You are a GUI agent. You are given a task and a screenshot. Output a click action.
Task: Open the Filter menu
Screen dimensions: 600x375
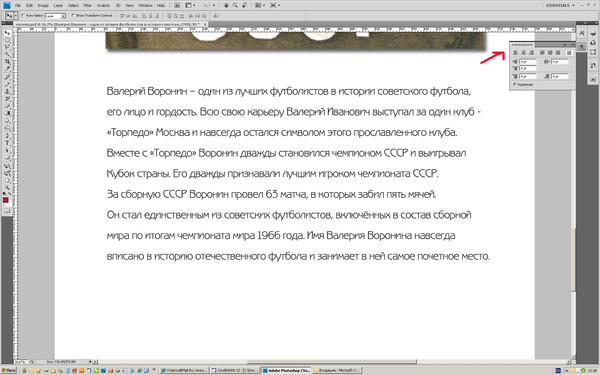click(x=87, y=5)
